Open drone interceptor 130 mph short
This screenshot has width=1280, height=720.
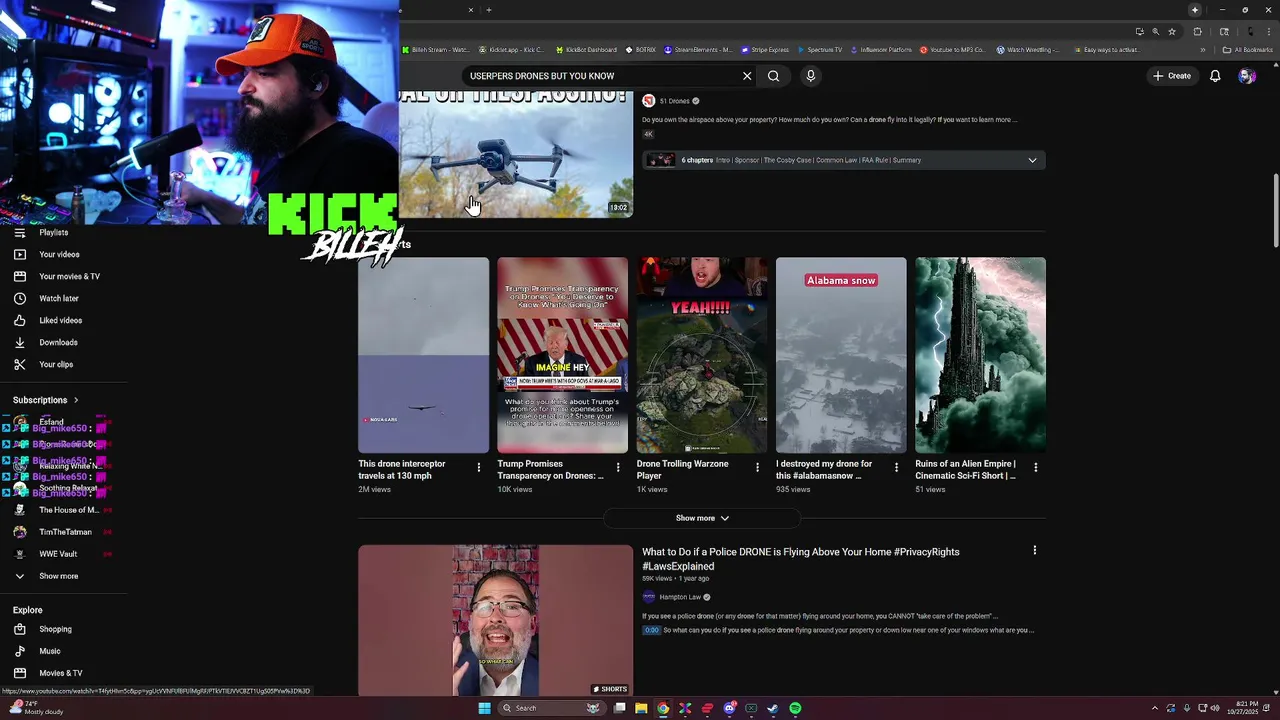point(423,355)
